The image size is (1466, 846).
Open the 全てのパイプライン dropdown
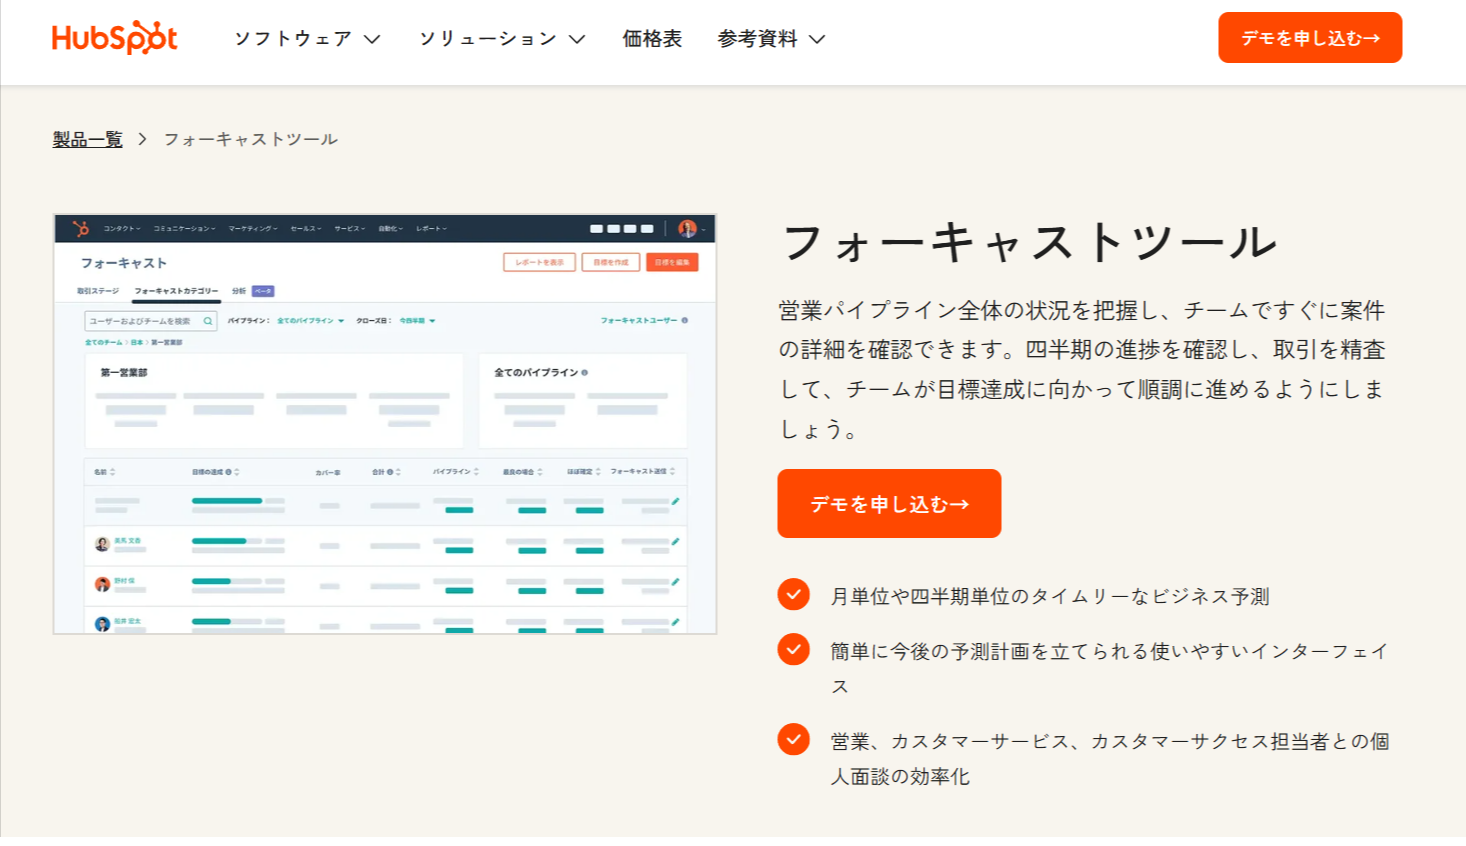(307, 320)
